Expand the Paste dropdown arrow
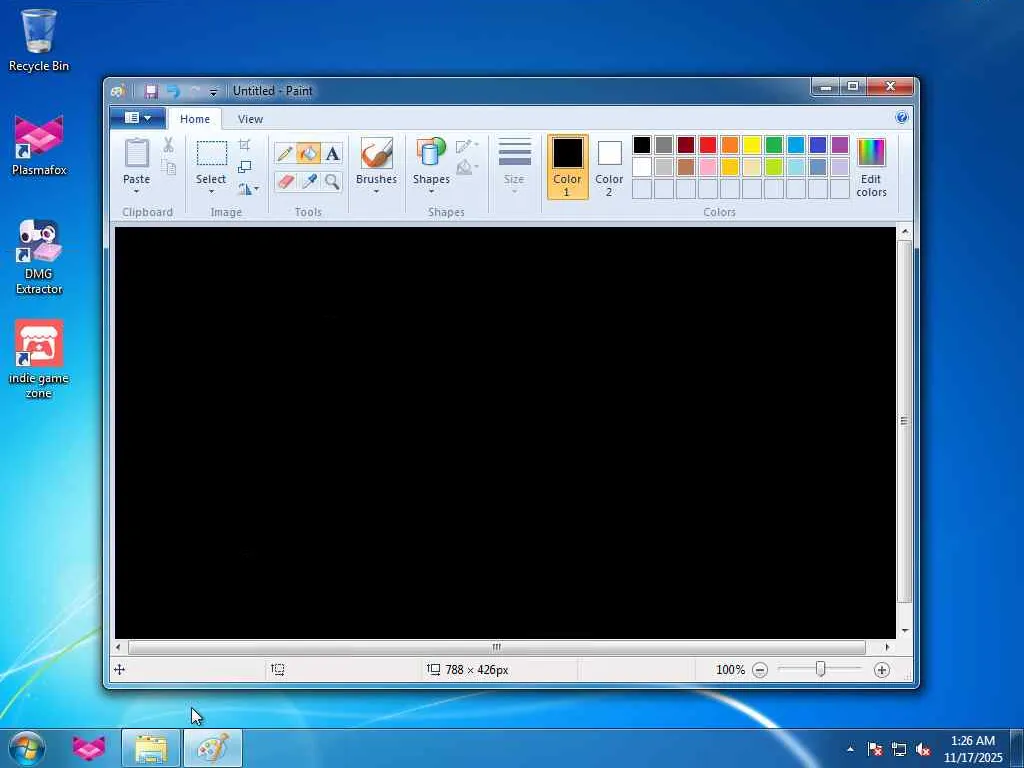This screenshot has width=1024, height=768. [136, 191]
